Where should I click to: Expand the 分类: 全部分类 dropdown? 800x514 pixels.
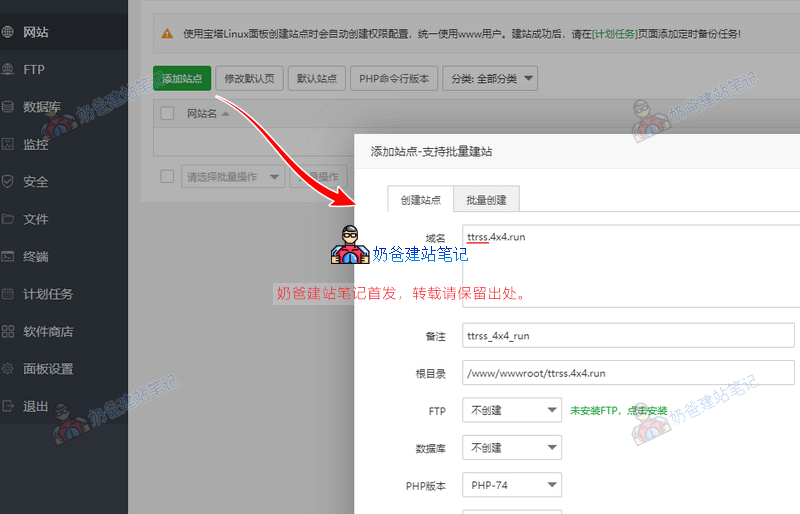point(492,78)
